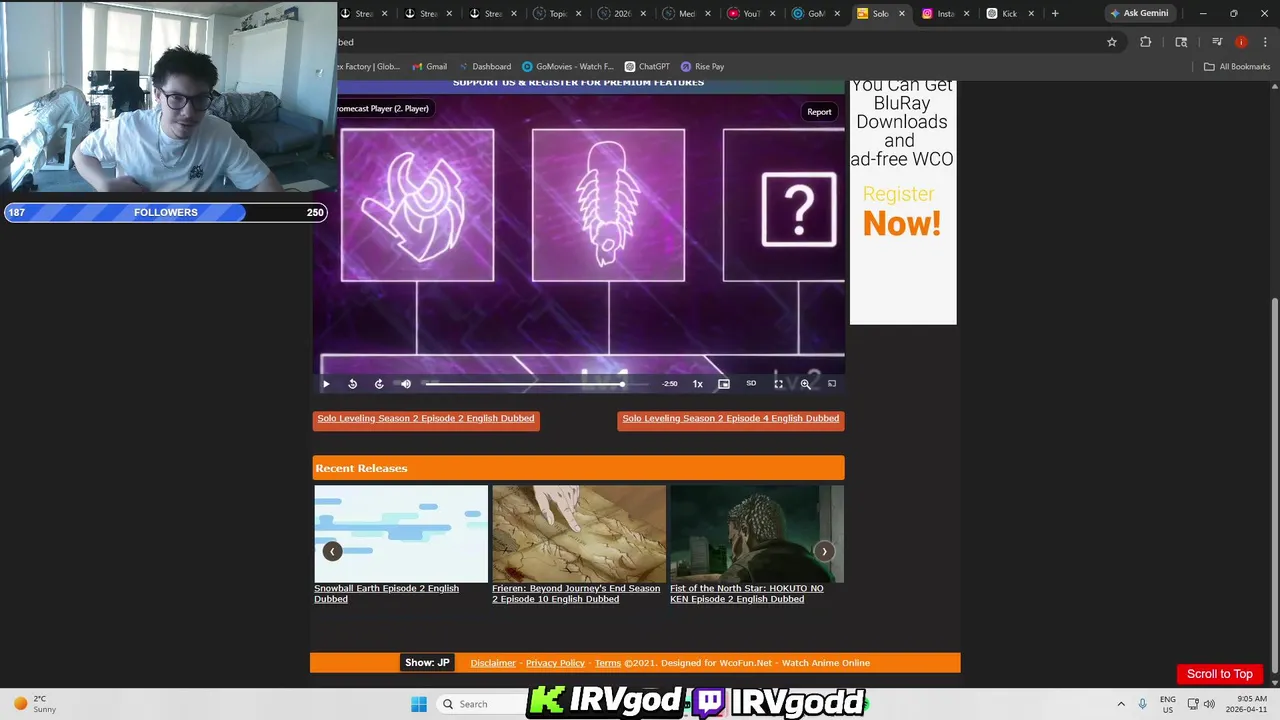Click the zoom magnifier icon in player
This screenshot has width=1280, height=720.
click(805, 384)
